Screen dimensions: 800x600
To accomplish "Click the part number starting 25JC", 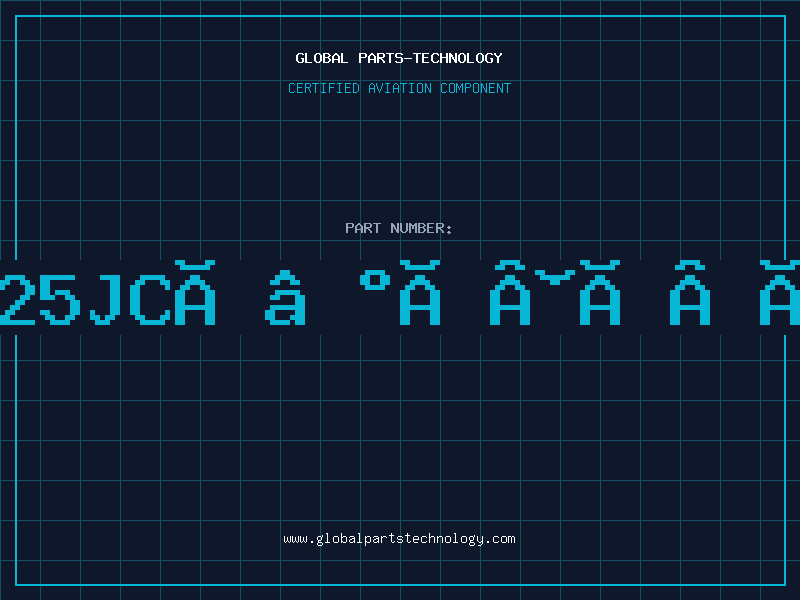I will (x=400, y=293).
